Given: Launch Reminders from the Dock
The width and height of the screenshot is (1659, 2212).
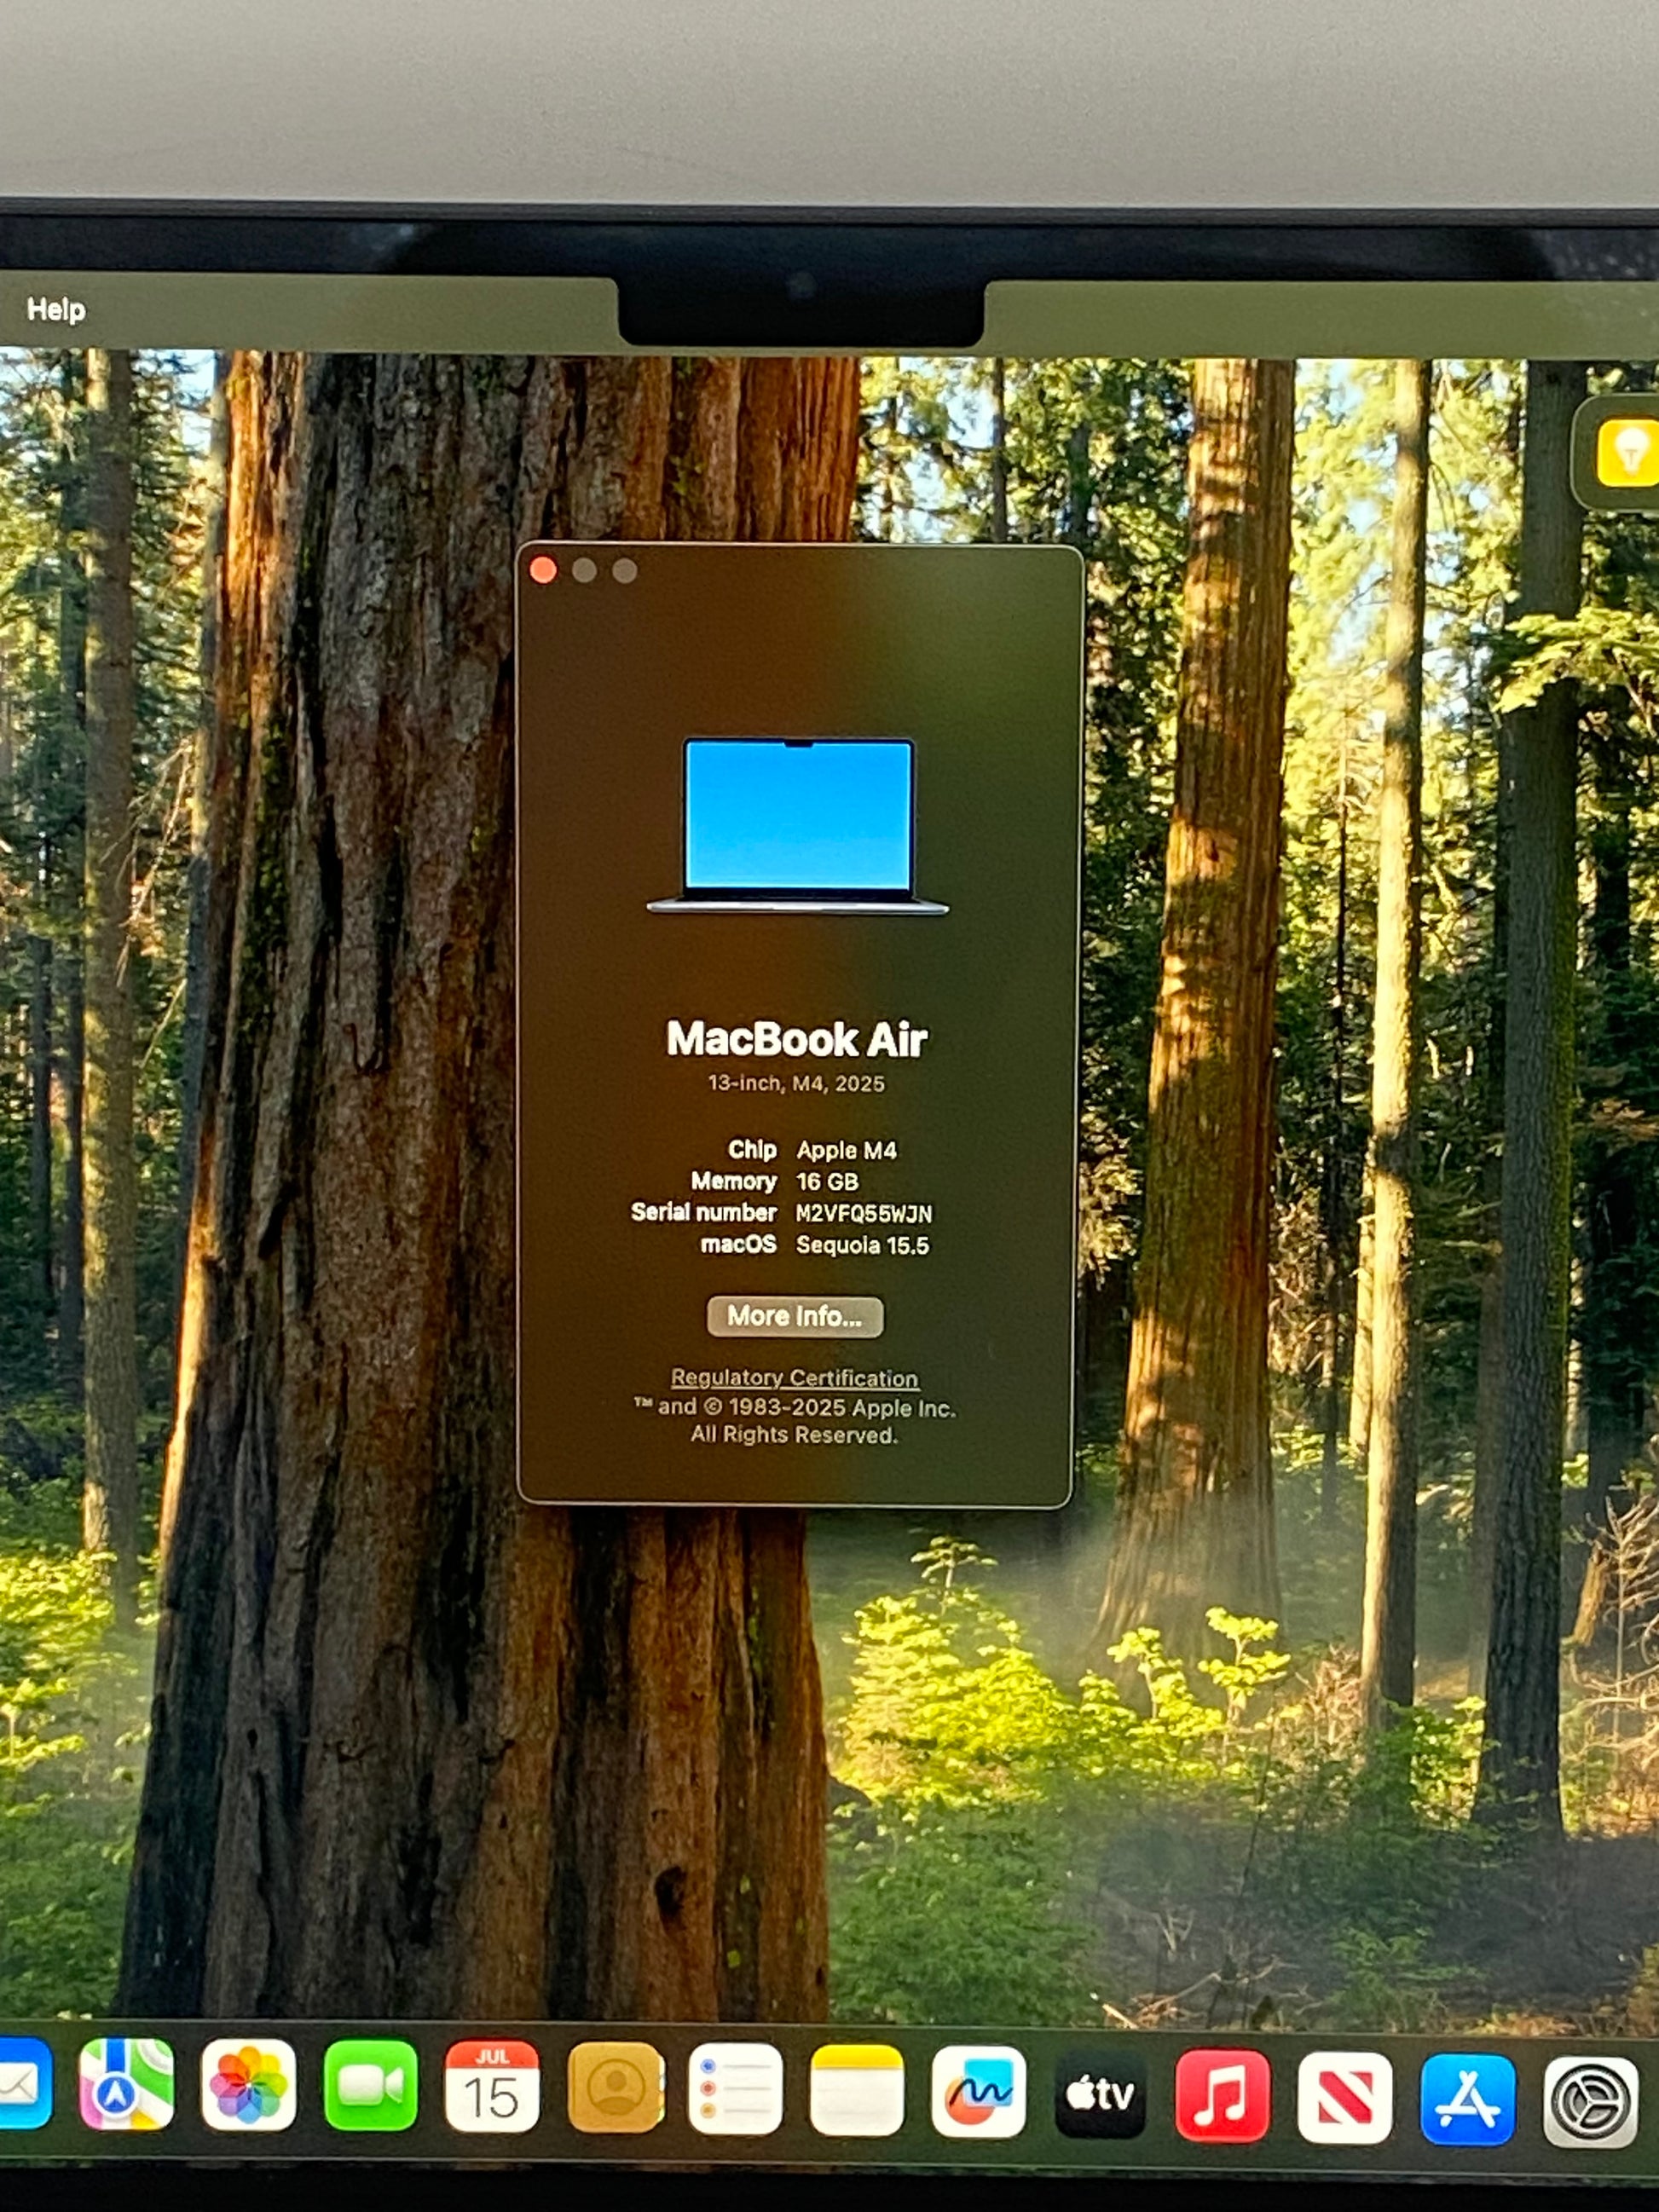Looking at the screenshot, I should (736, 2089).
